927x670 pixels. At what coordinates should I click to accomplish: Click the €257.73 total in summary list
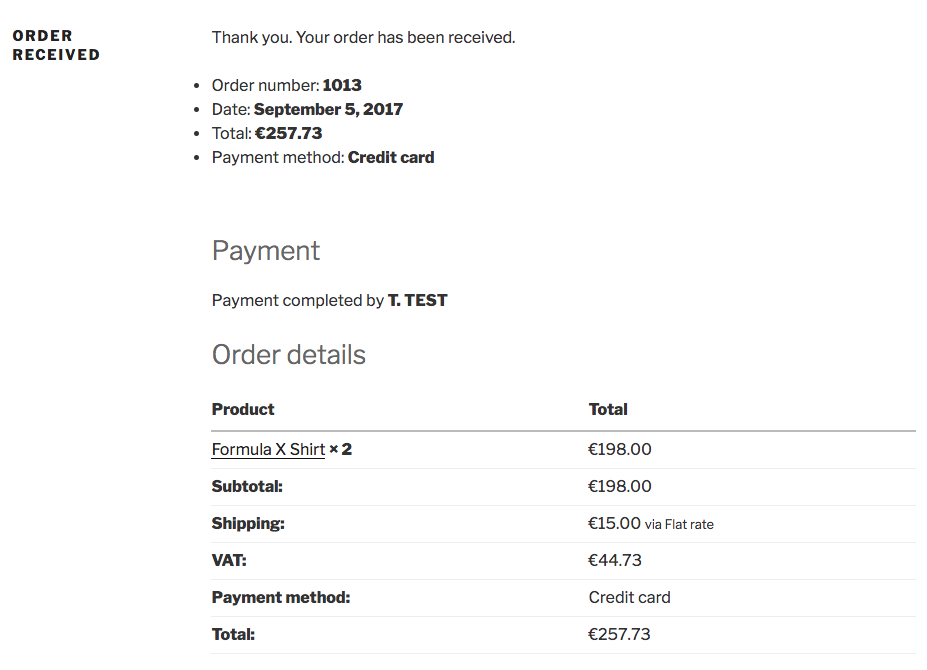(288, 134)
